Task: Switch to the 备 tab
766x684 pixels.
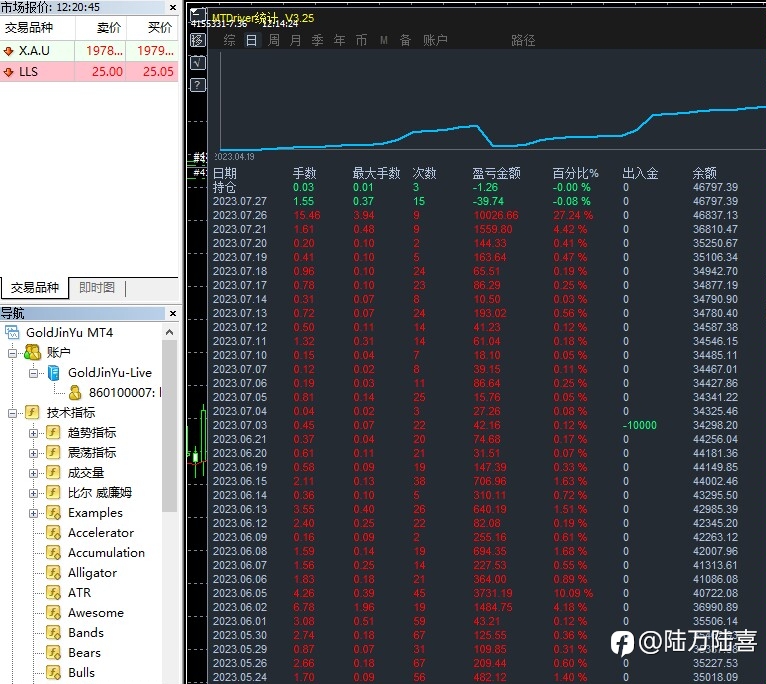Action: tap(405, 40)
